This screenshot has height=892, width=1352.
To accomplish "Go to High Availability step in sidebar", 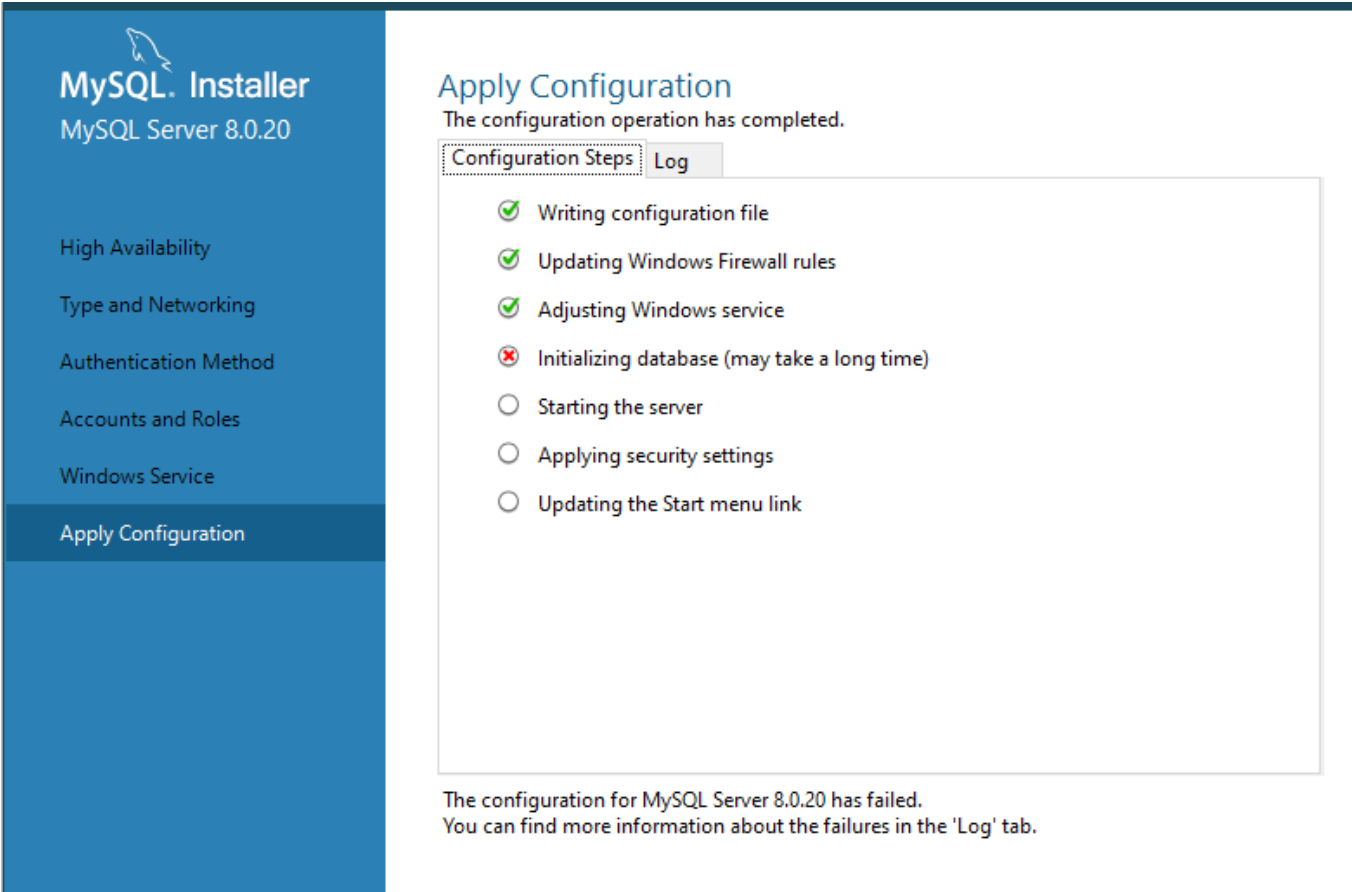I will point(135,248).
